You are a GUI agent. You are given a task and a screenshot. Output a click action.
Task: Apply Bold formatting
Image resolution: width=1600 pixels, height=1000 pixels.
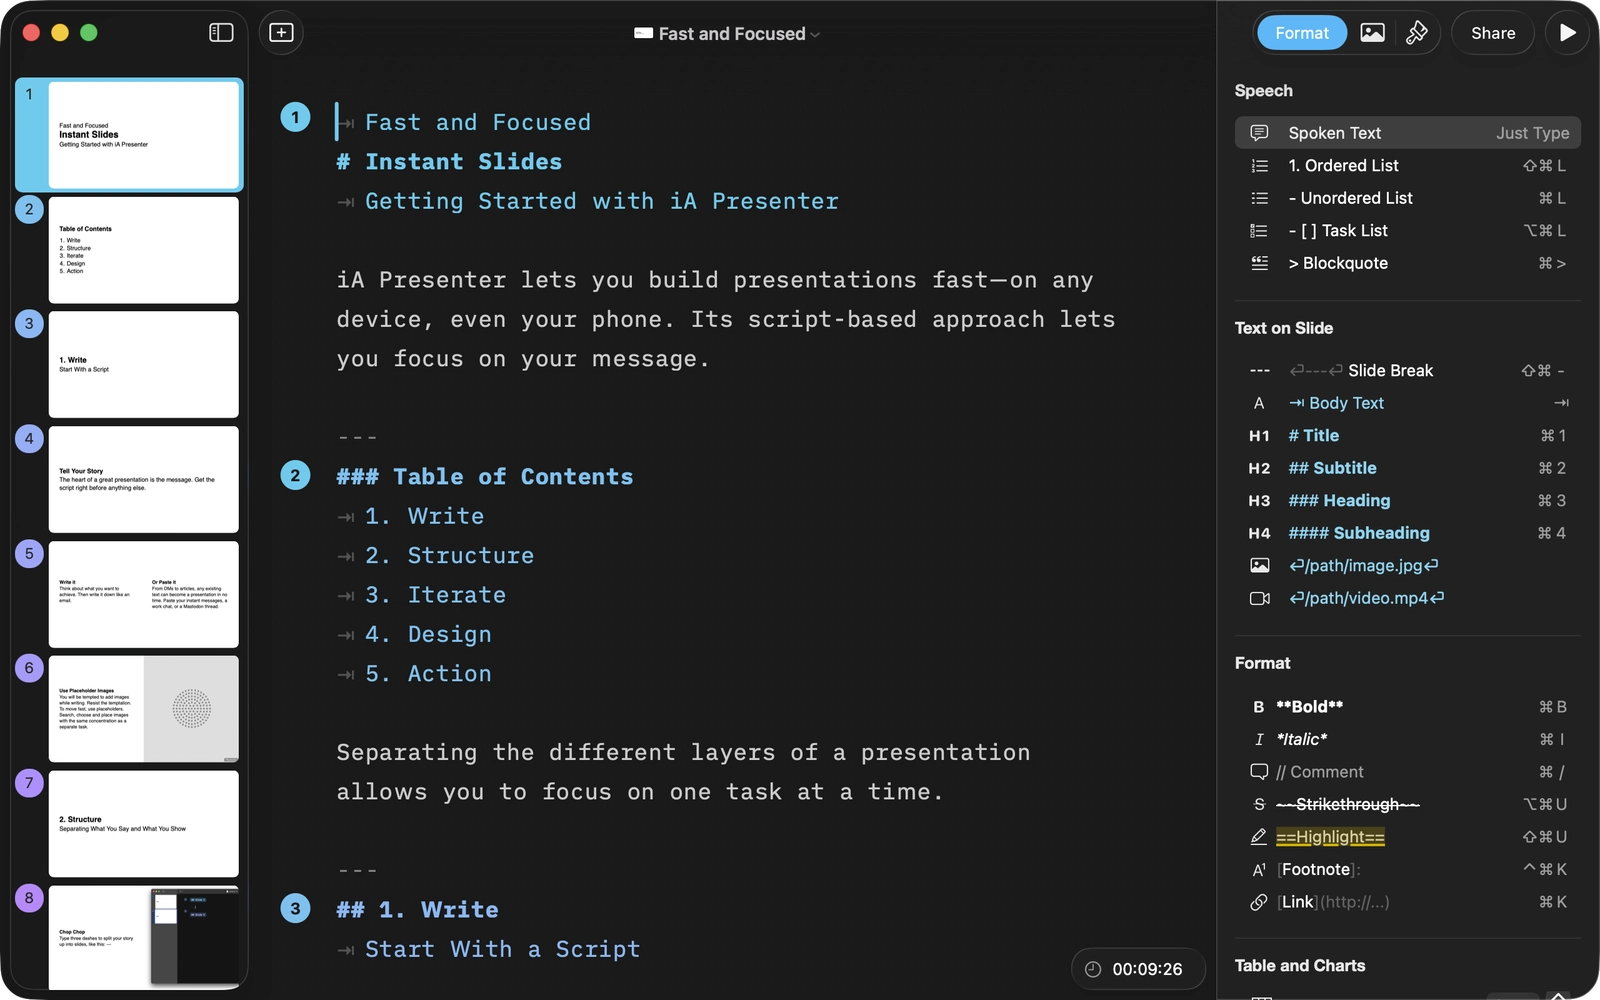coord(1408,707)
